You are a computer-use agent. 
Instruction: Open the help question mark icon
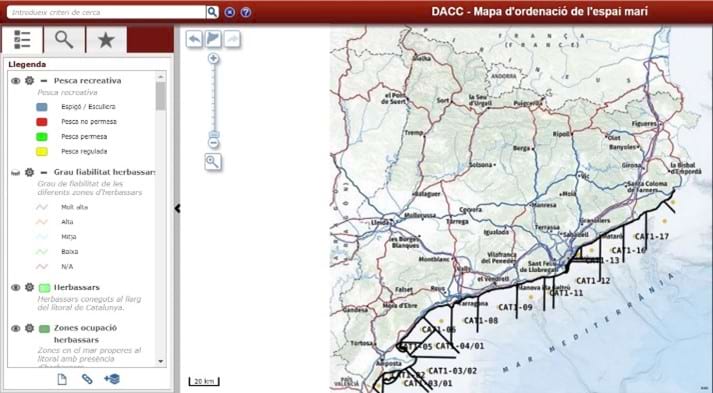[246, 12]
